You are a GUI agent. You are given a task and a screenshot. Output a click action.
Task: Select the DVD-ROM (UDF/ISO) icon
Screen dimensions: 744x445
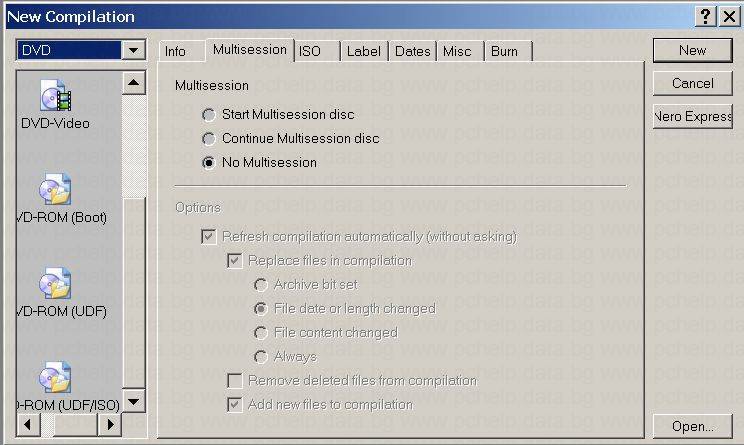click(55, 379)
